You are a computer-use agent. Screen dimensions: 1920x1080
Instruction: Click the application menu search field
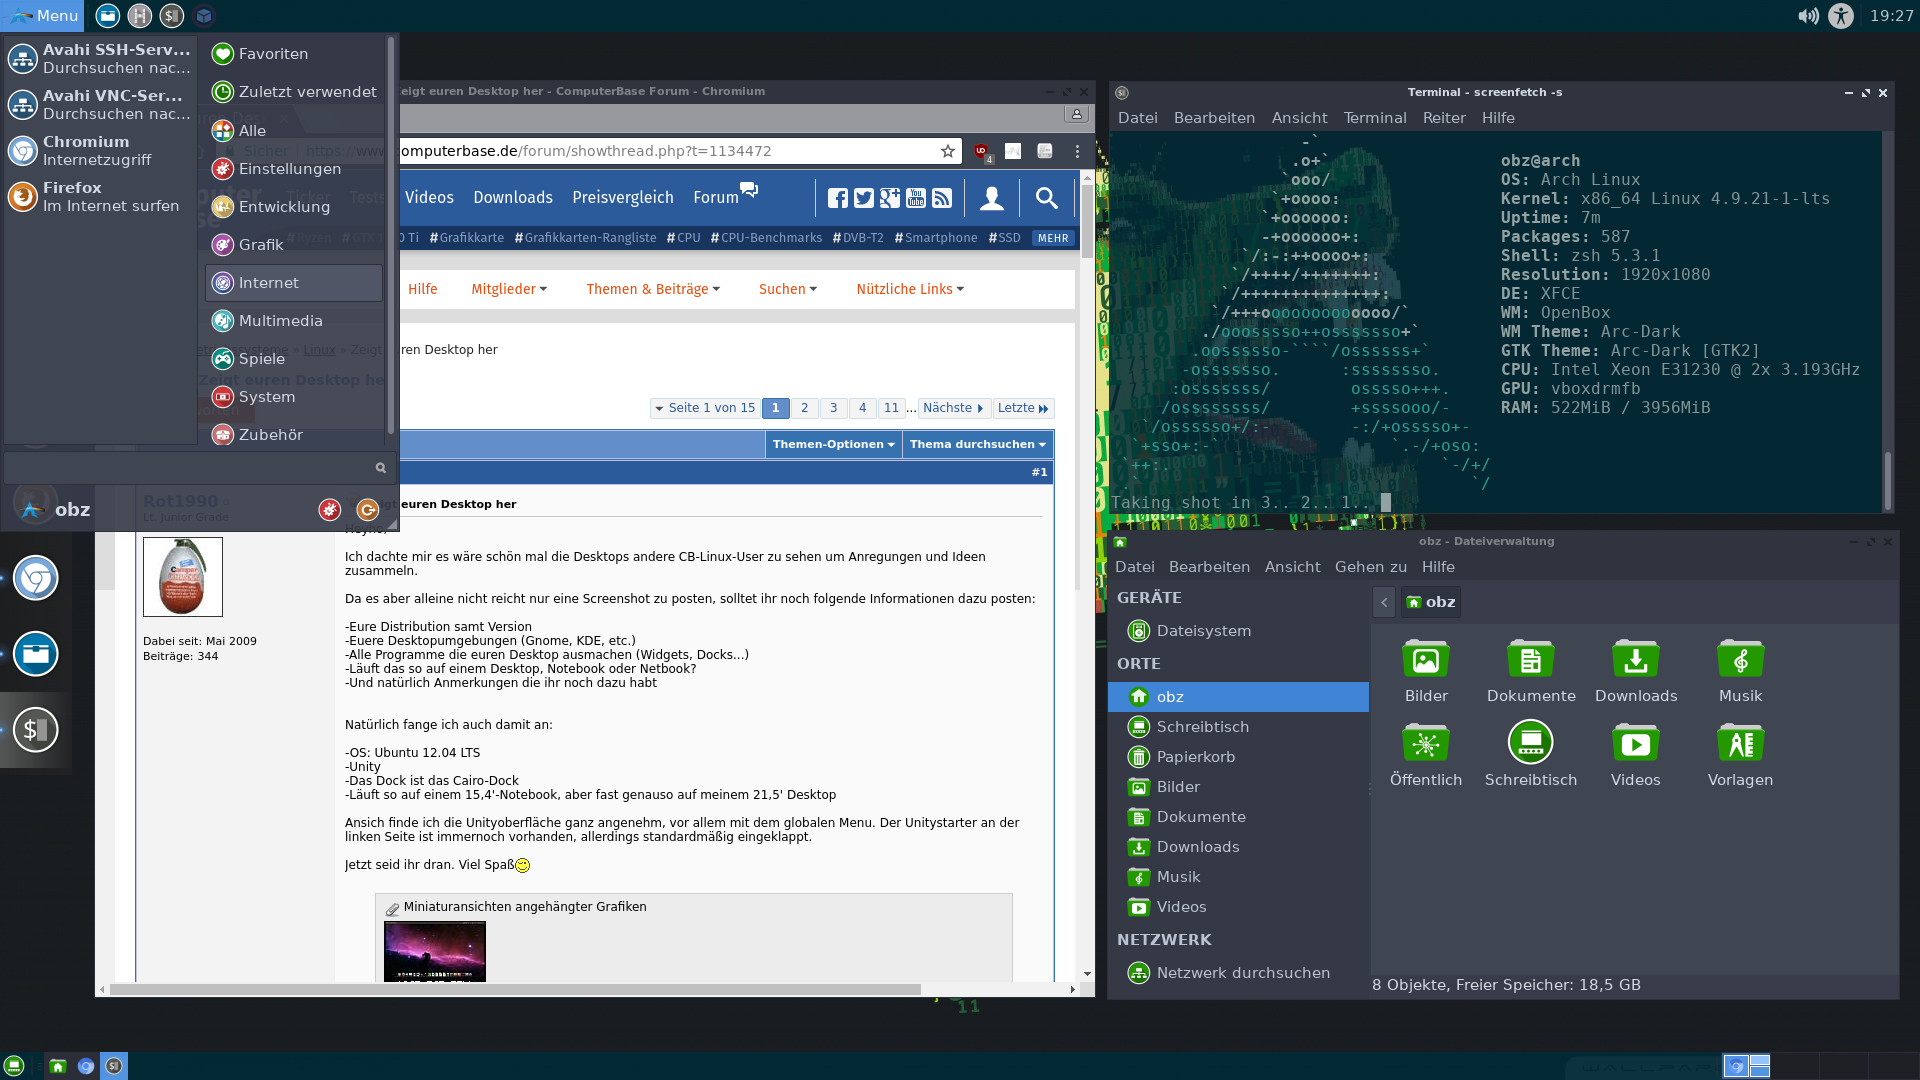point(190,468)
